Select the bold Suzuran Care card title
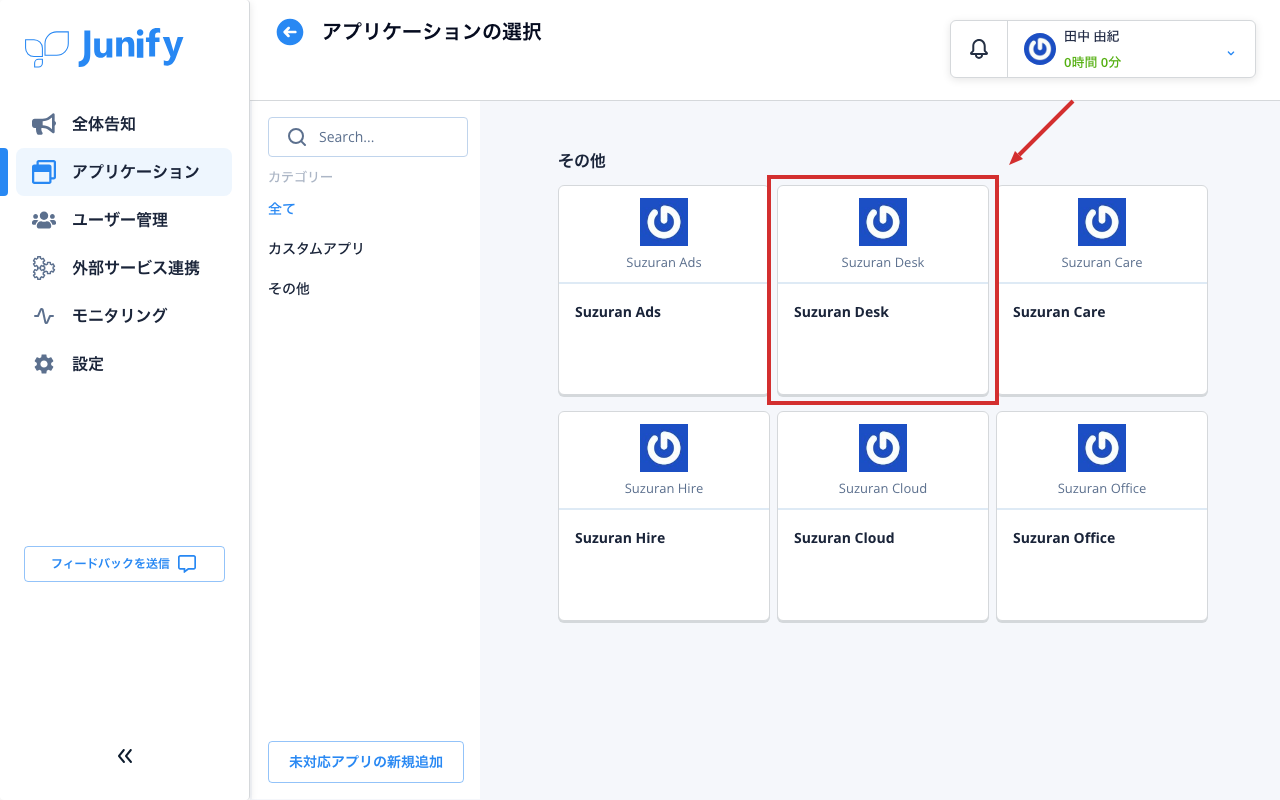Image resolution: width=1280 pixels, height=800 pixels. pyautogui.click(x=1059, y=312)
